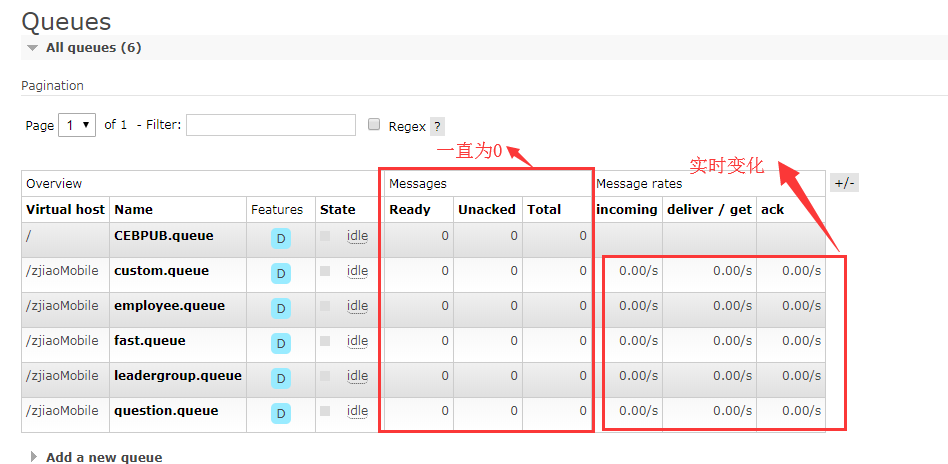948x464 pixels.
Task: Sort by the Unacked column header
Action: point(487,210)
